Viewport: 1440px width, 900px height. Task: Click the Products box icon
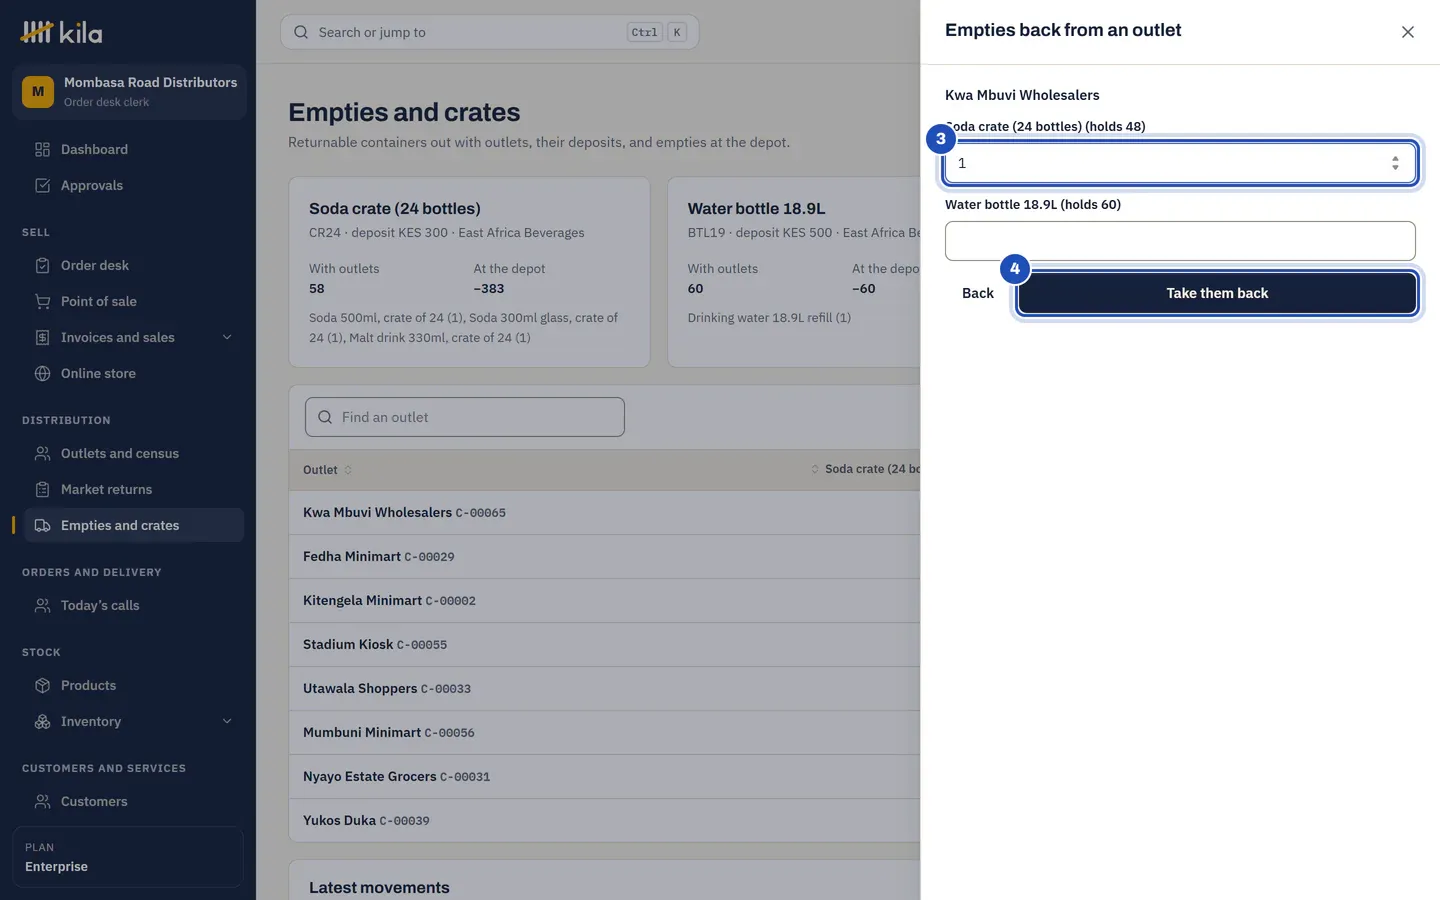click(x=42, y=685)
